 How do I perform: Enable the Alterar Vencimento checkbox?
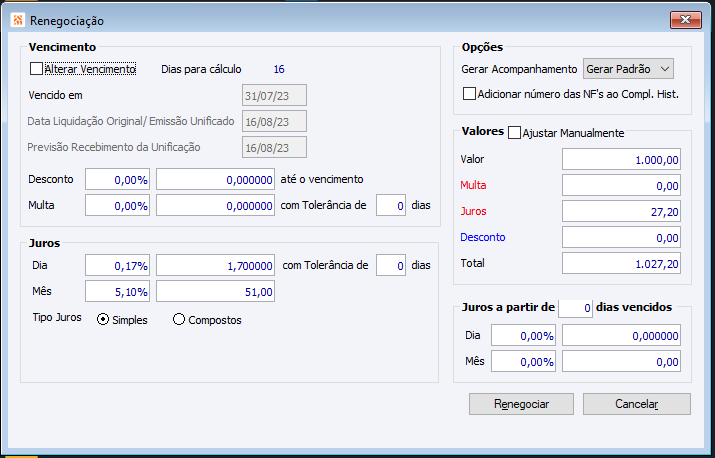tap(37, 70)
